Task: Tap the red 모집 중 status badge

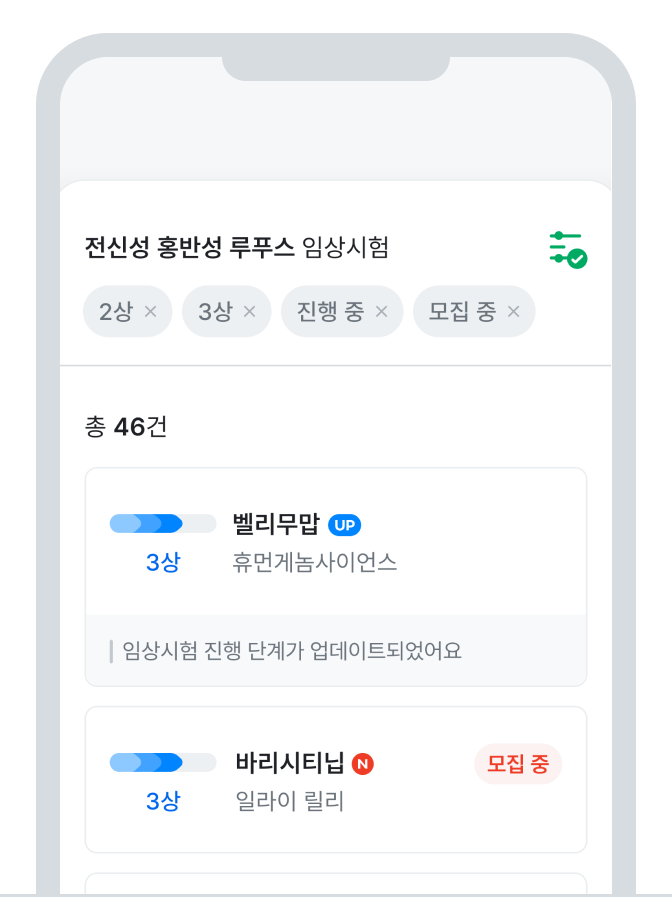Action: tap(518, 764)
